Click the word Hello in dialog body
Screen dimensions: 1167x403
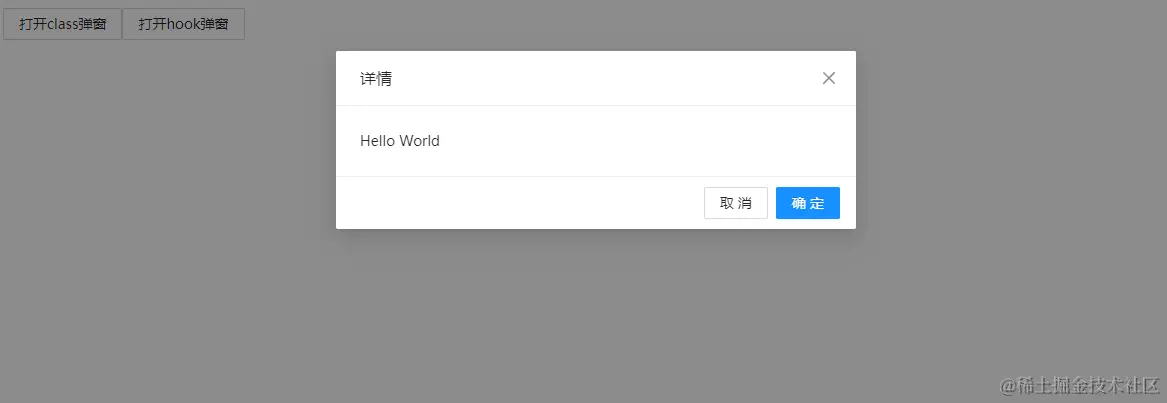pyautogui.click(x=377, y=140)
